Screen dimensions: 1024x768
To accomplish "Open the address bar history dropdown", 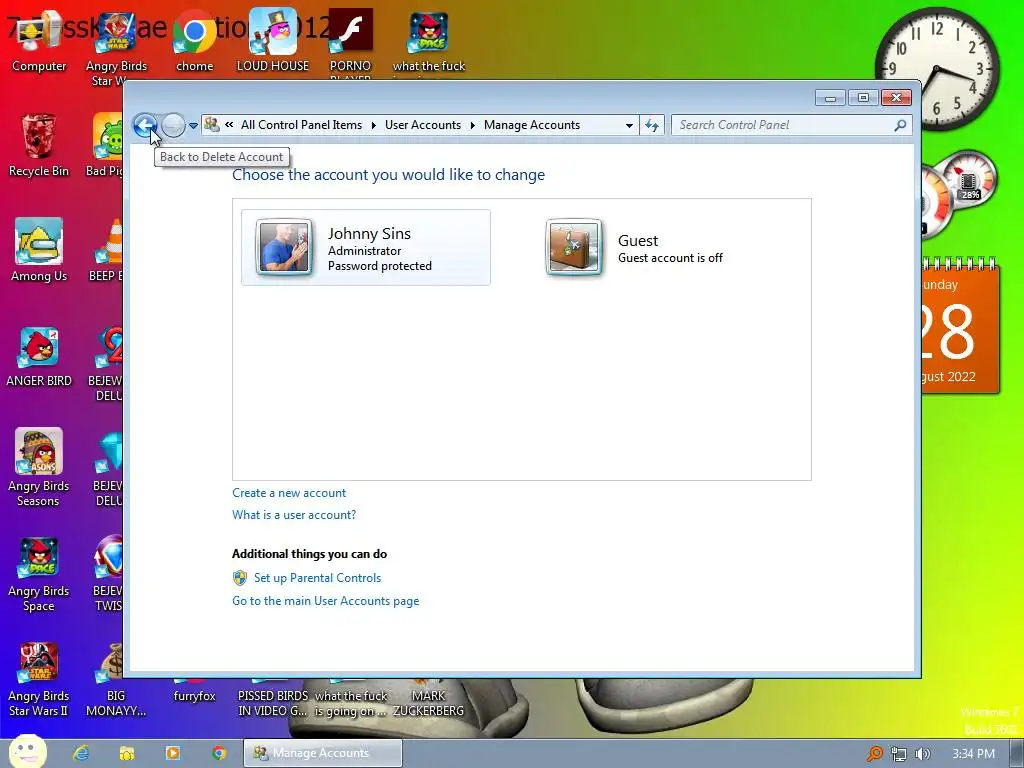I will click(x=629, y=125).
